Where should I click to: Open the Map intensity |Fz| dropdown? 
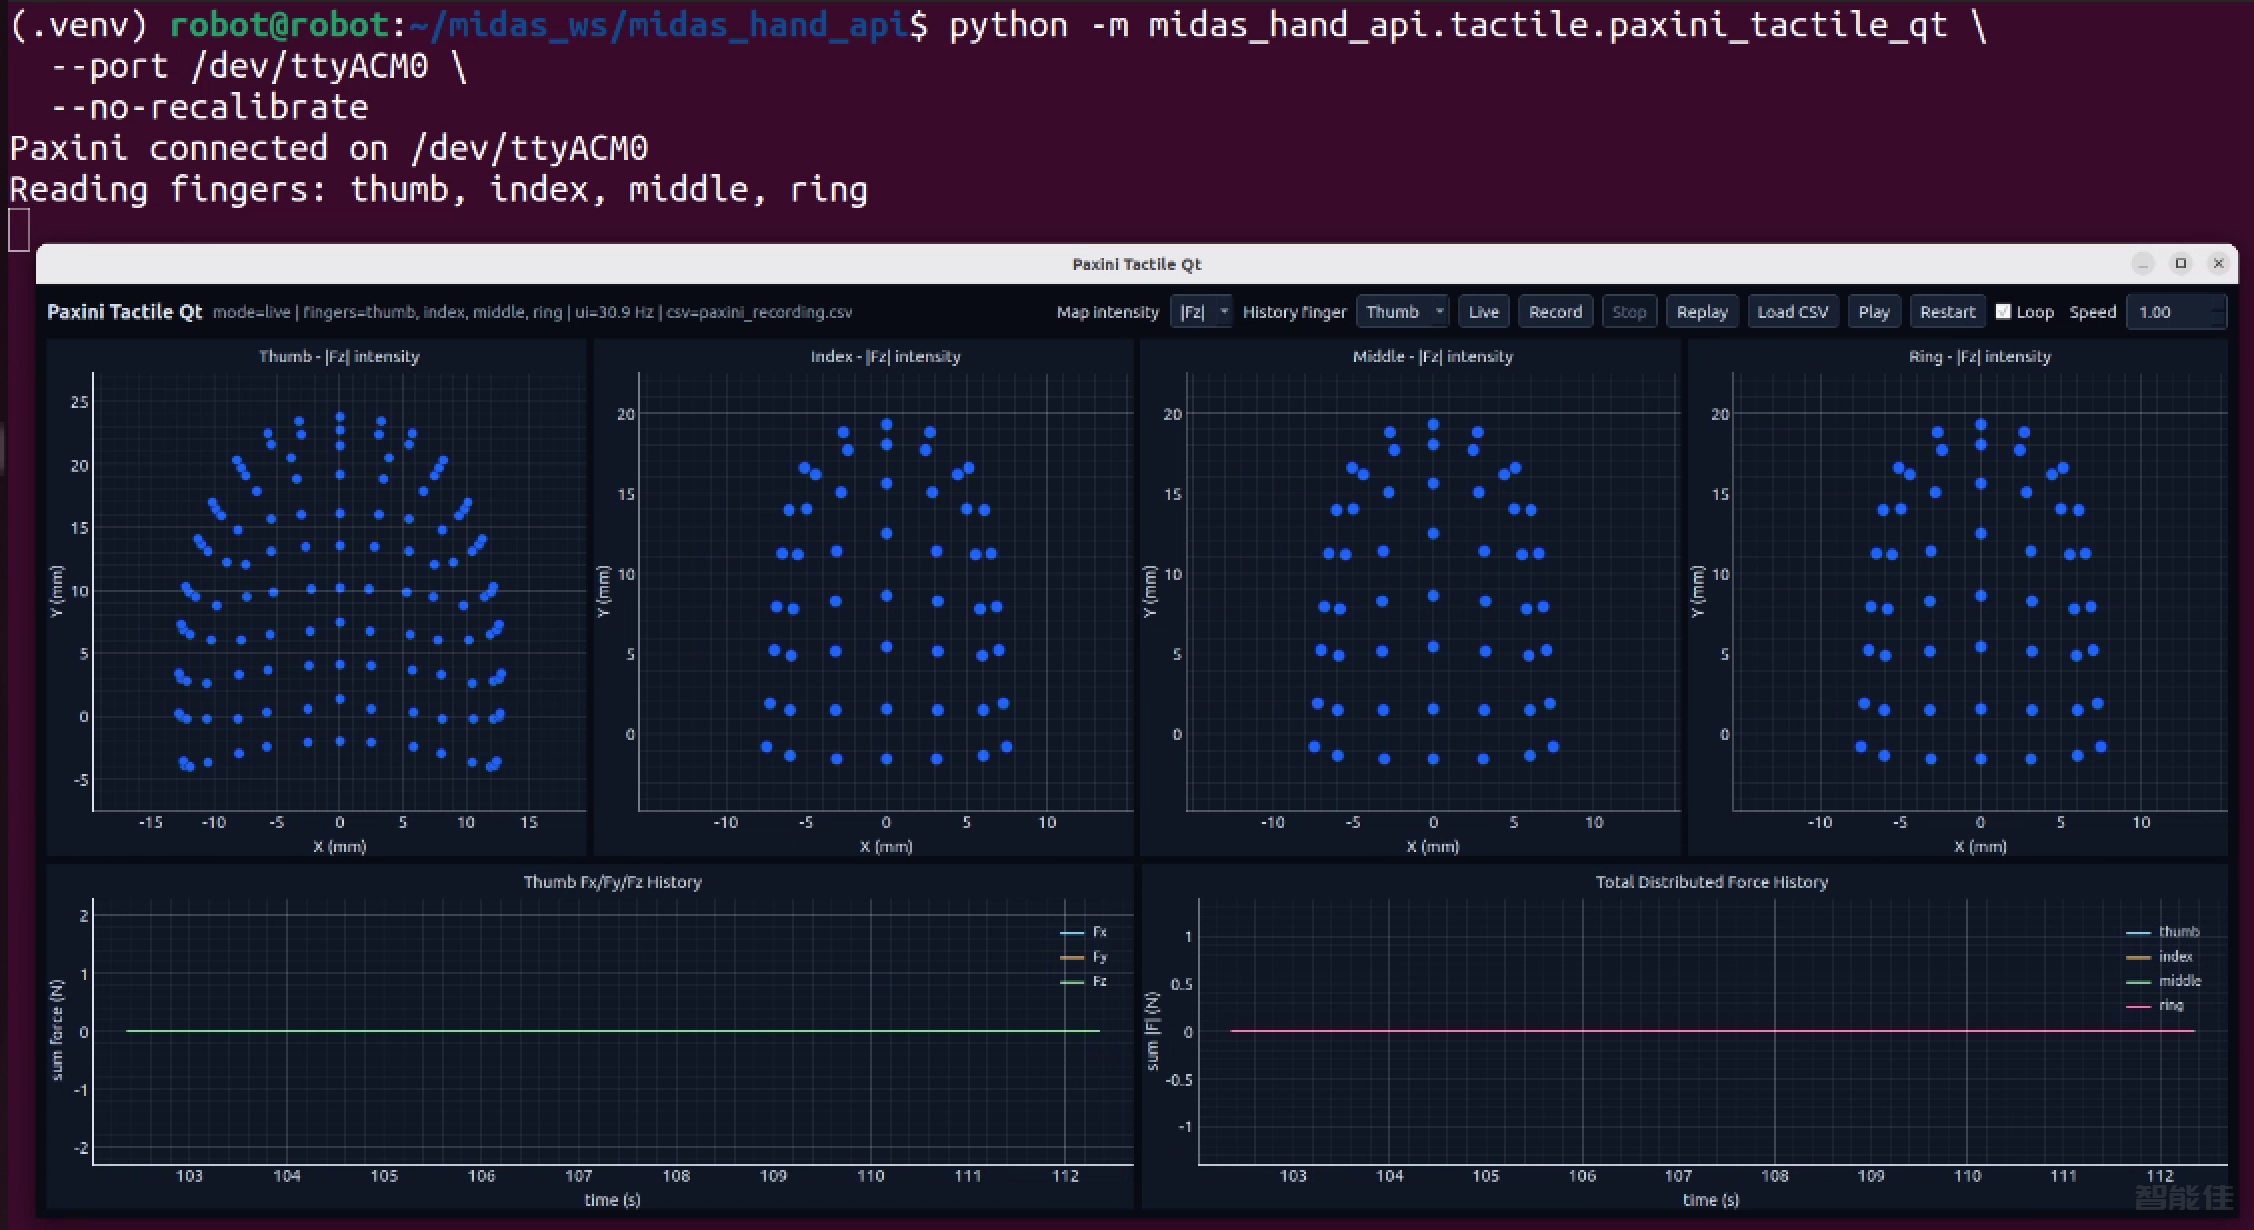(1201, 312)
